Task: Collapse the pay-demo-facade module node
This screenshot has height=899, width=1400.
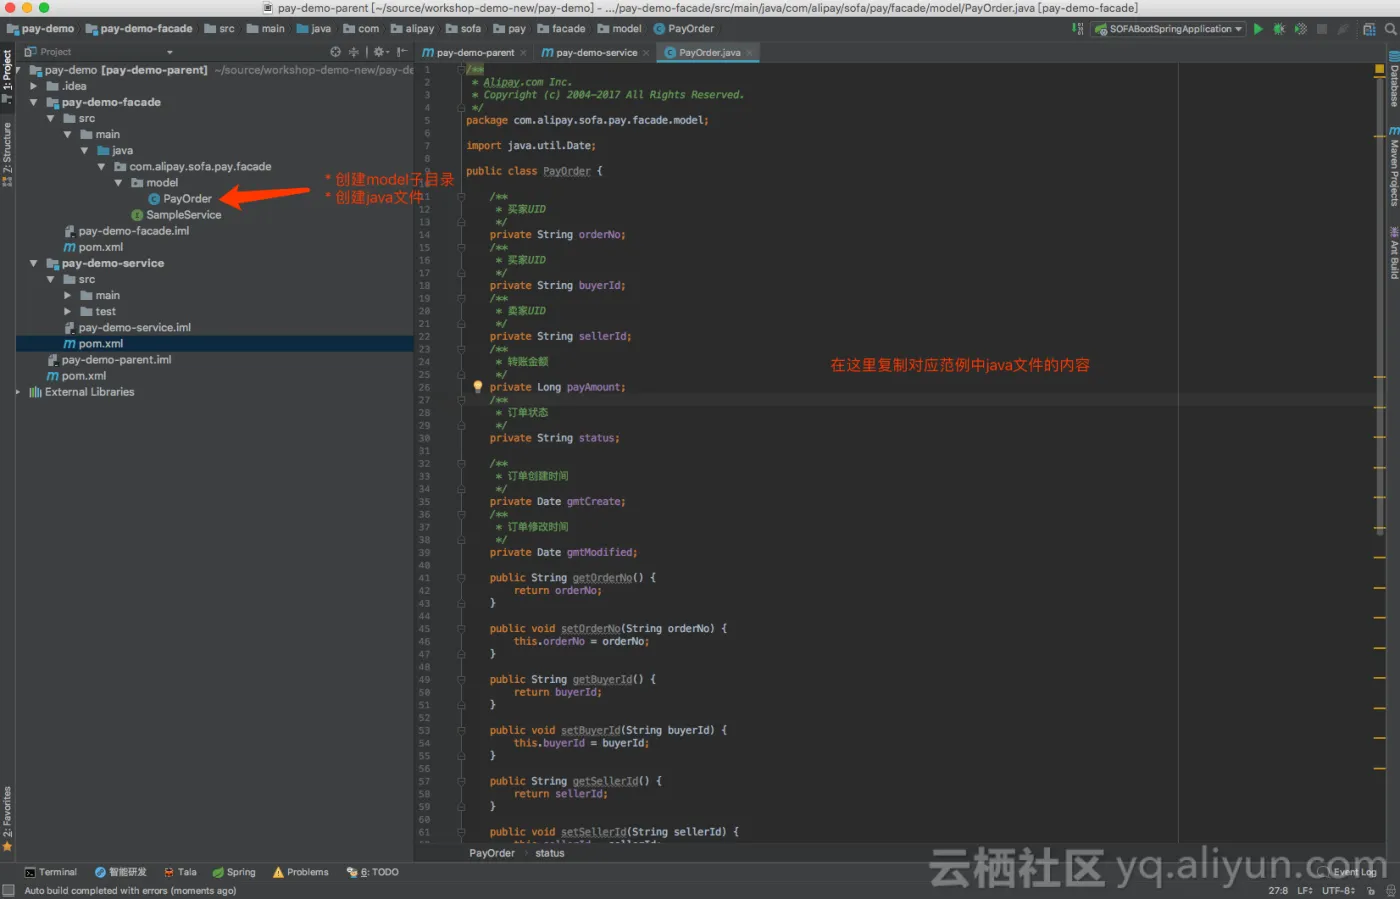Action: pyautogui.click(x=33, y=102)
